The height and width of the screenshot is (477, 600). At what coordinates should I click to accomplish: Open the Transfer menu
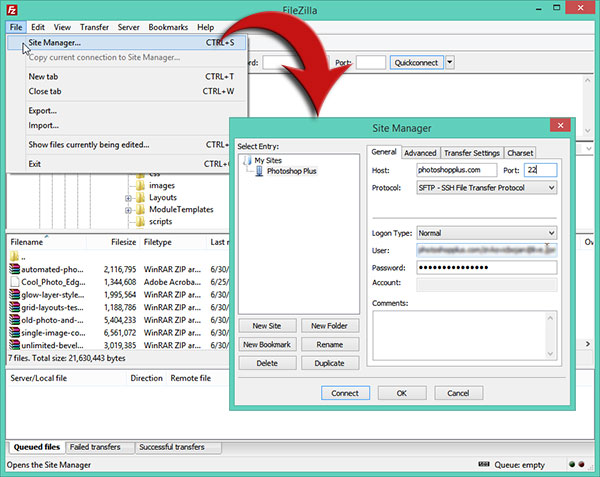[94, 27]
